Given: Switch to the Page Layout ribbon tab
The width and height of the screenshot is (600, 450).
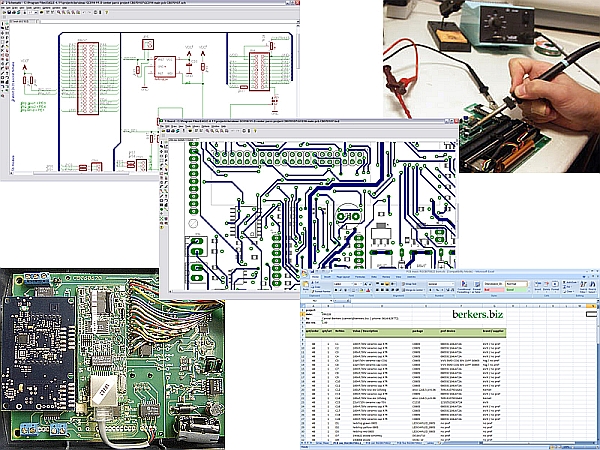Looking at the screenshot, I should pos(343,277).
